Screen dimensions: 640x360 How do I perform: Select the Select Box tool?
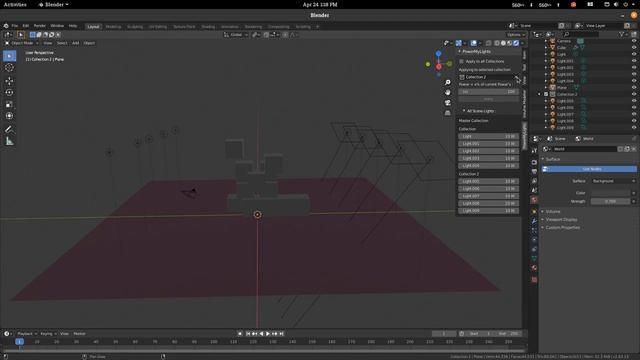(x=9, y=56)
